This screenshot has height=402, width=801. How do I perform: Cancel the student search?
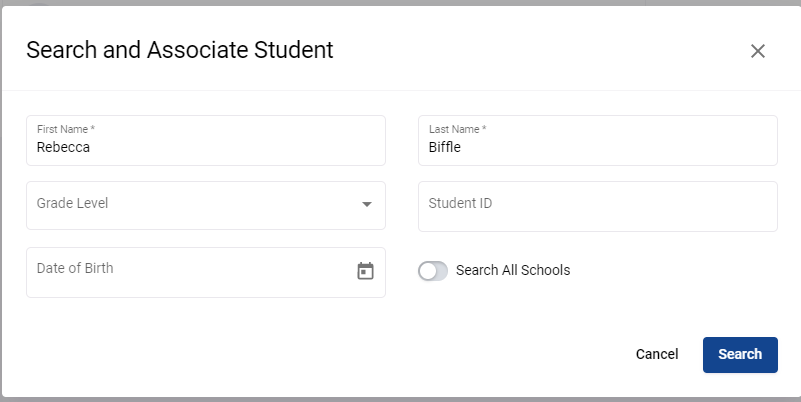(657, 354)
